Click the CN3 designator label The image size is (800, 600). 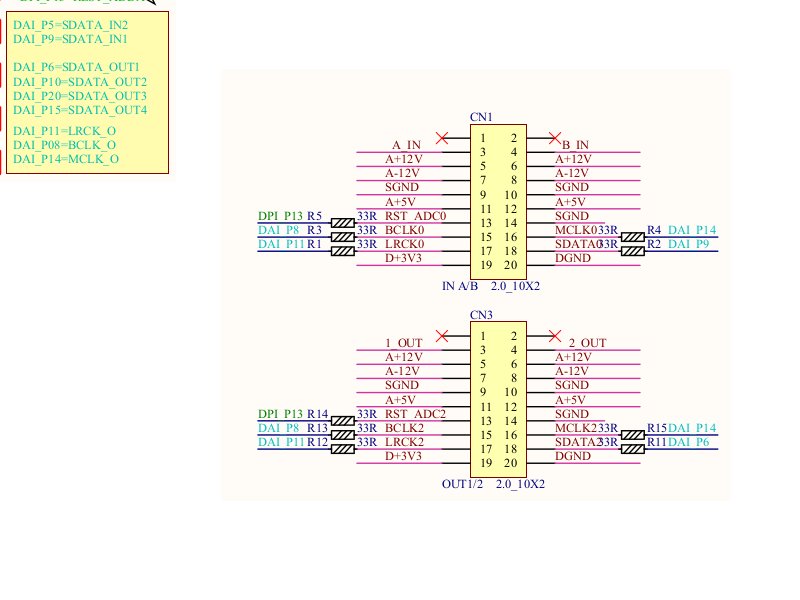pyautogui.click(x=481, y=315)
